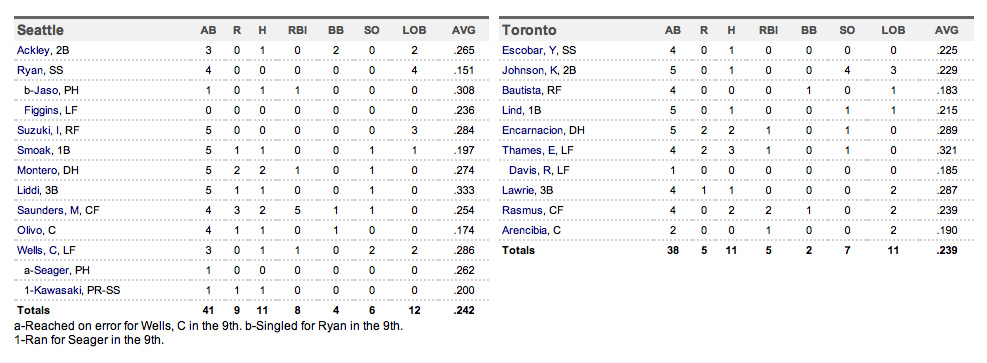
Task: Open Olivo catcher link
Action: point(30,230)
